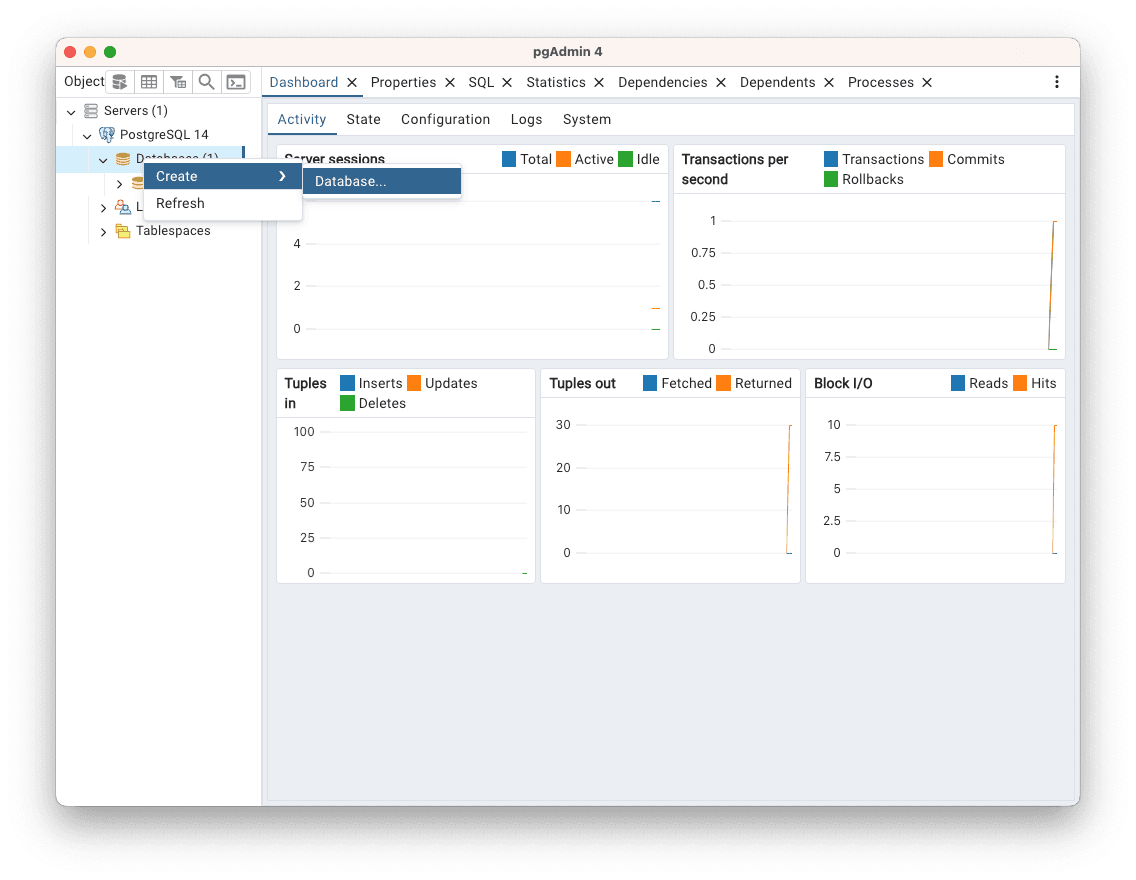The height and width of the screenshot is (880, 1136).
Task: Expand the child database node under Databases
Action: tap(120, 184)
